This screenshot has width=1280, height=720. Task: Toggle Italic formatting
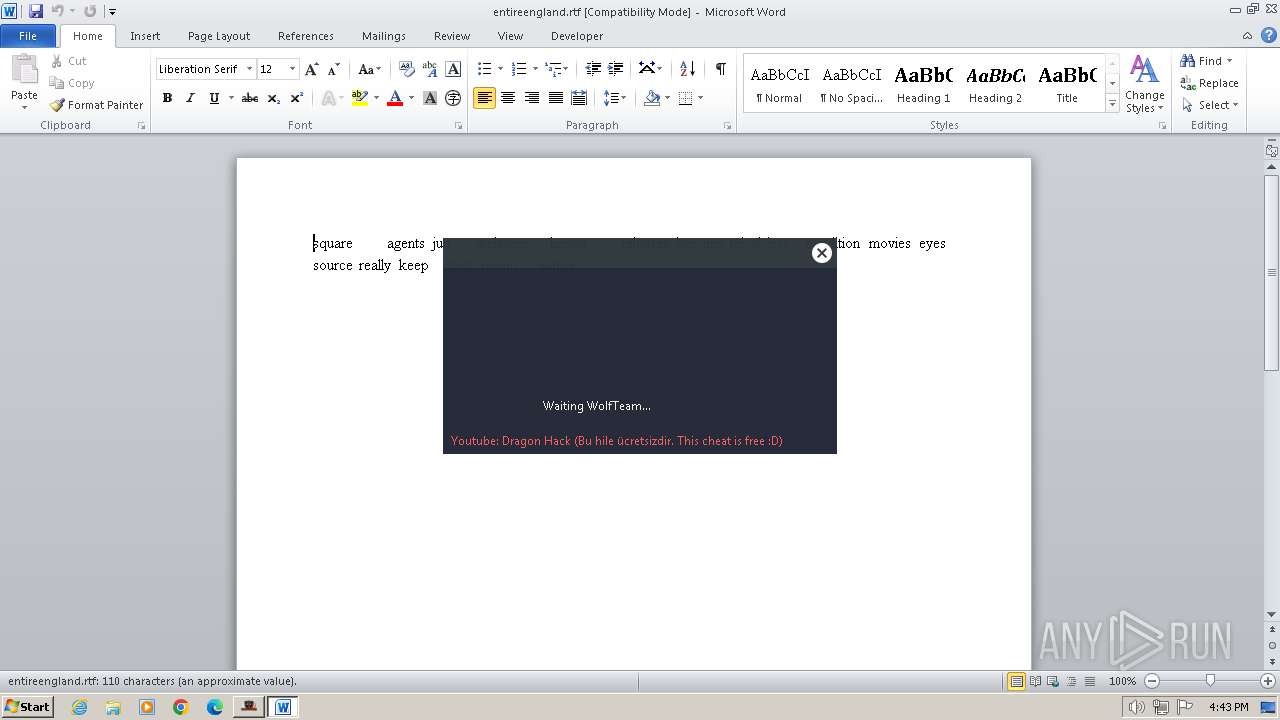(x=190, y=98)
